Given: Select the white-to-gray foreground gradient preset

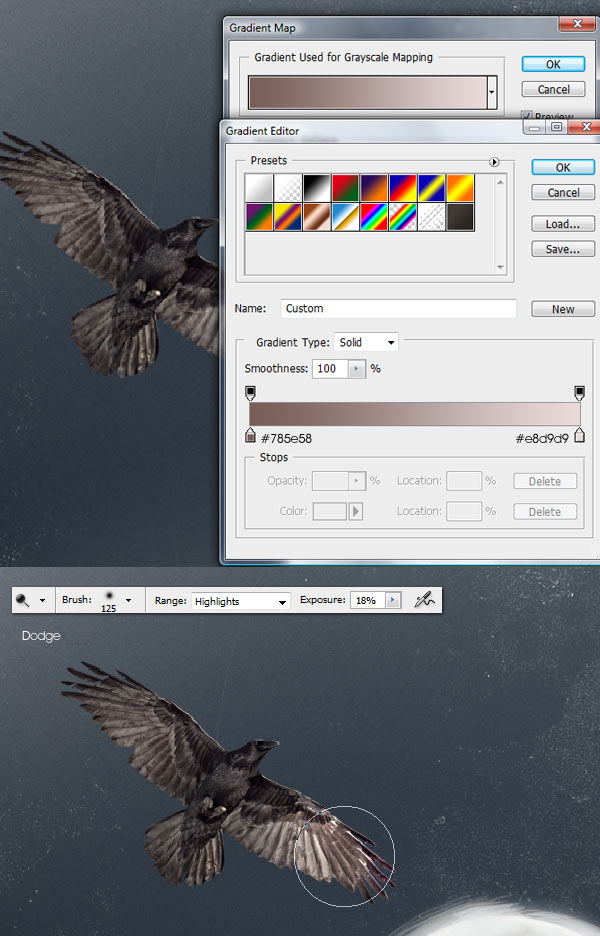Looking at the screenshot, I should point(259,187).
